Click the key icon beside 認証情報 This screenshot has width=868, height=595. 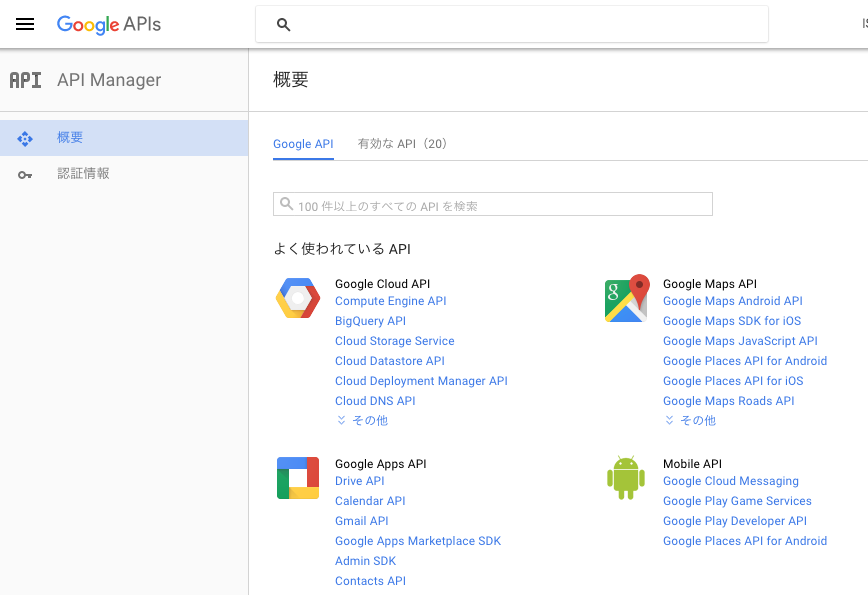(25, 173)
